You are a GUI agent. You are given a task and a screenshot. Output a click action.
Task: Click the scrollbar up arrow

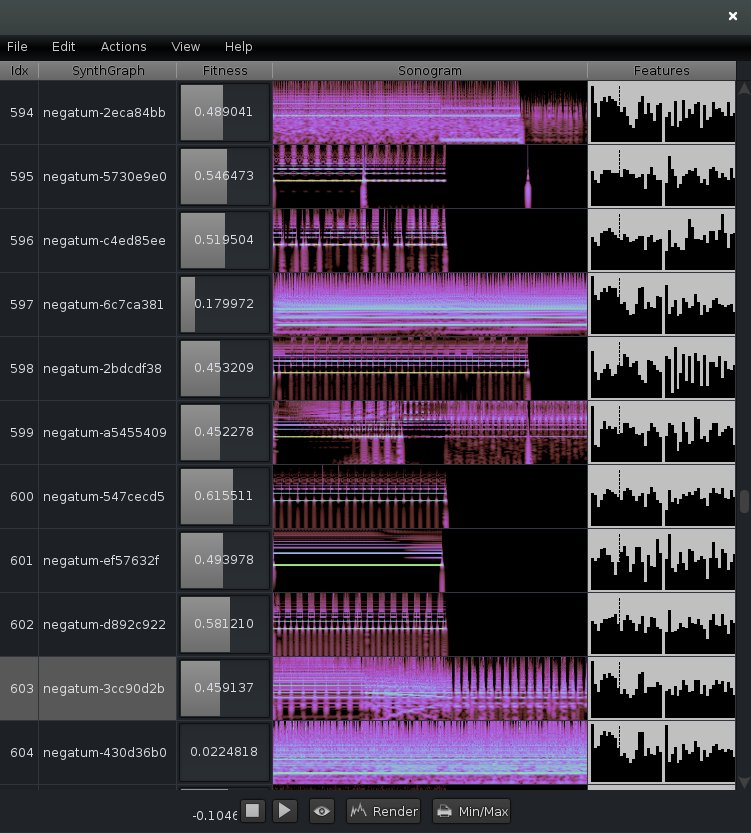(x=743, y=87)
